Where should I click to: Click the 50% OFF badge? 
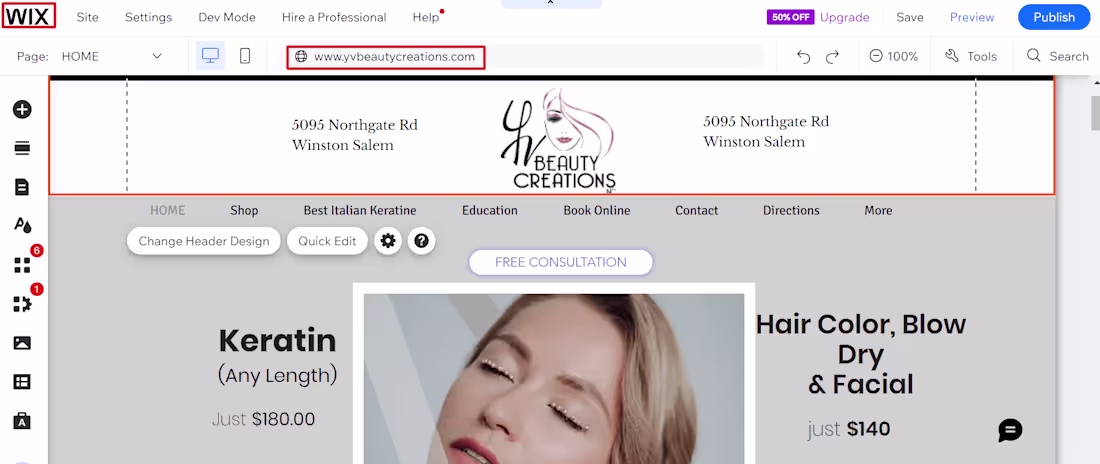pyautogui.click(x=791, y=18)
